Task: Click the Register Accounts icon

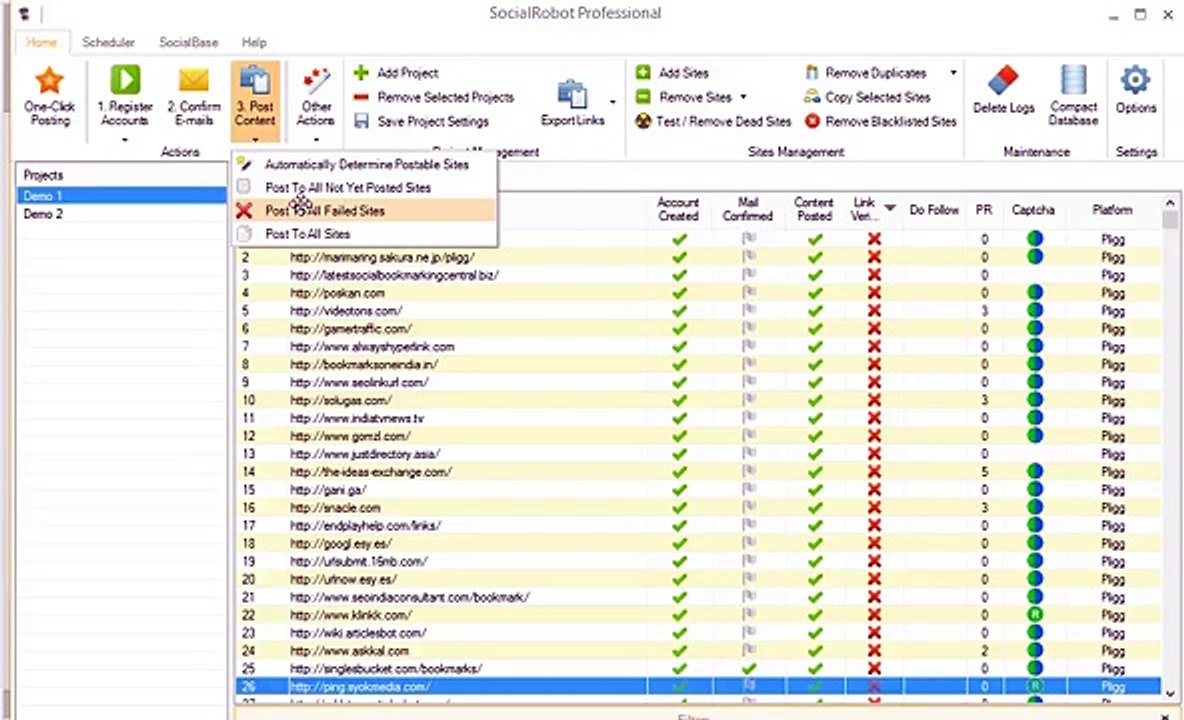Action: [x=125, y=79]
